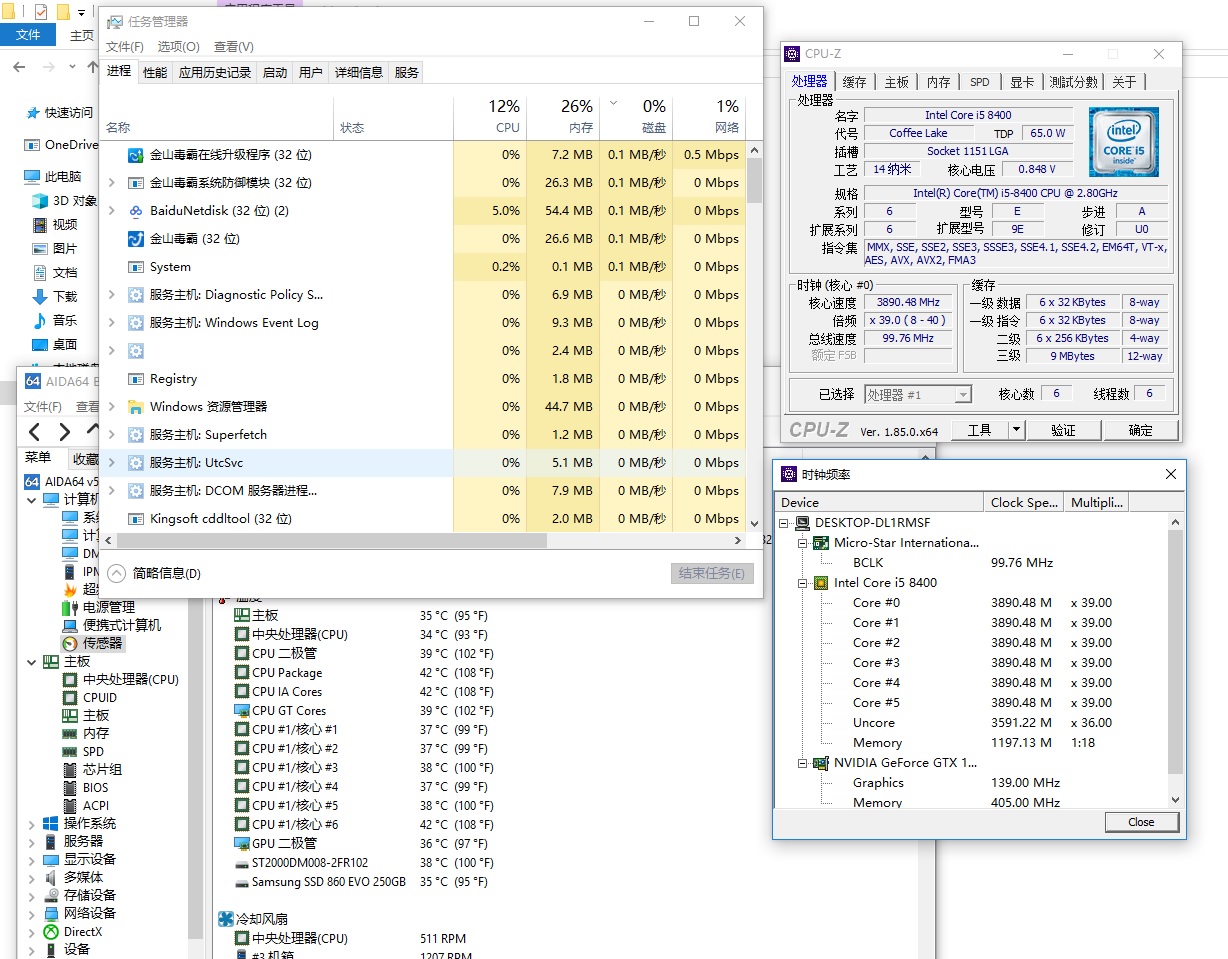Collapse the DESKTOP-DL1RMSF node in clock window
Screen dimensions: 1228x959
click(785, 523)
